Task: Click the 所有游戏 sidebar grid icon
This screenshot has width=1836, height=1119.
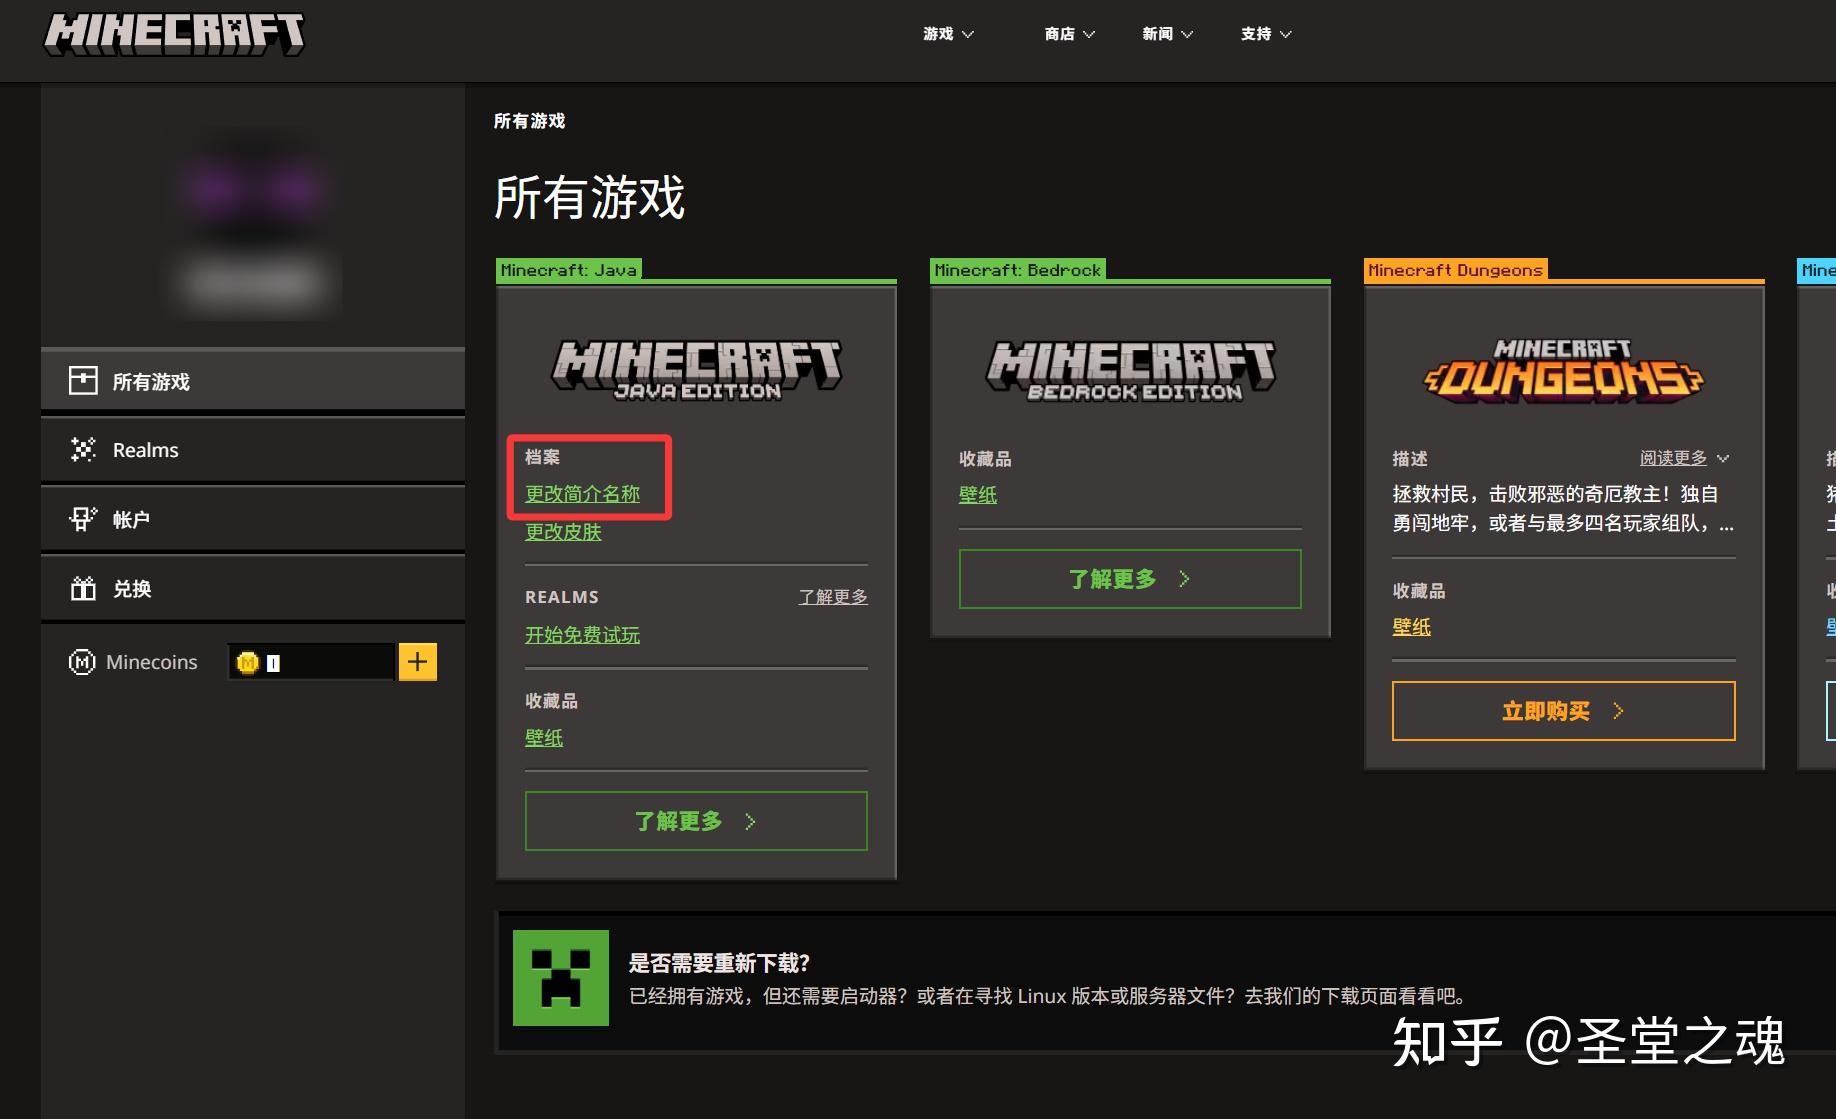Action: click(83, 380)
